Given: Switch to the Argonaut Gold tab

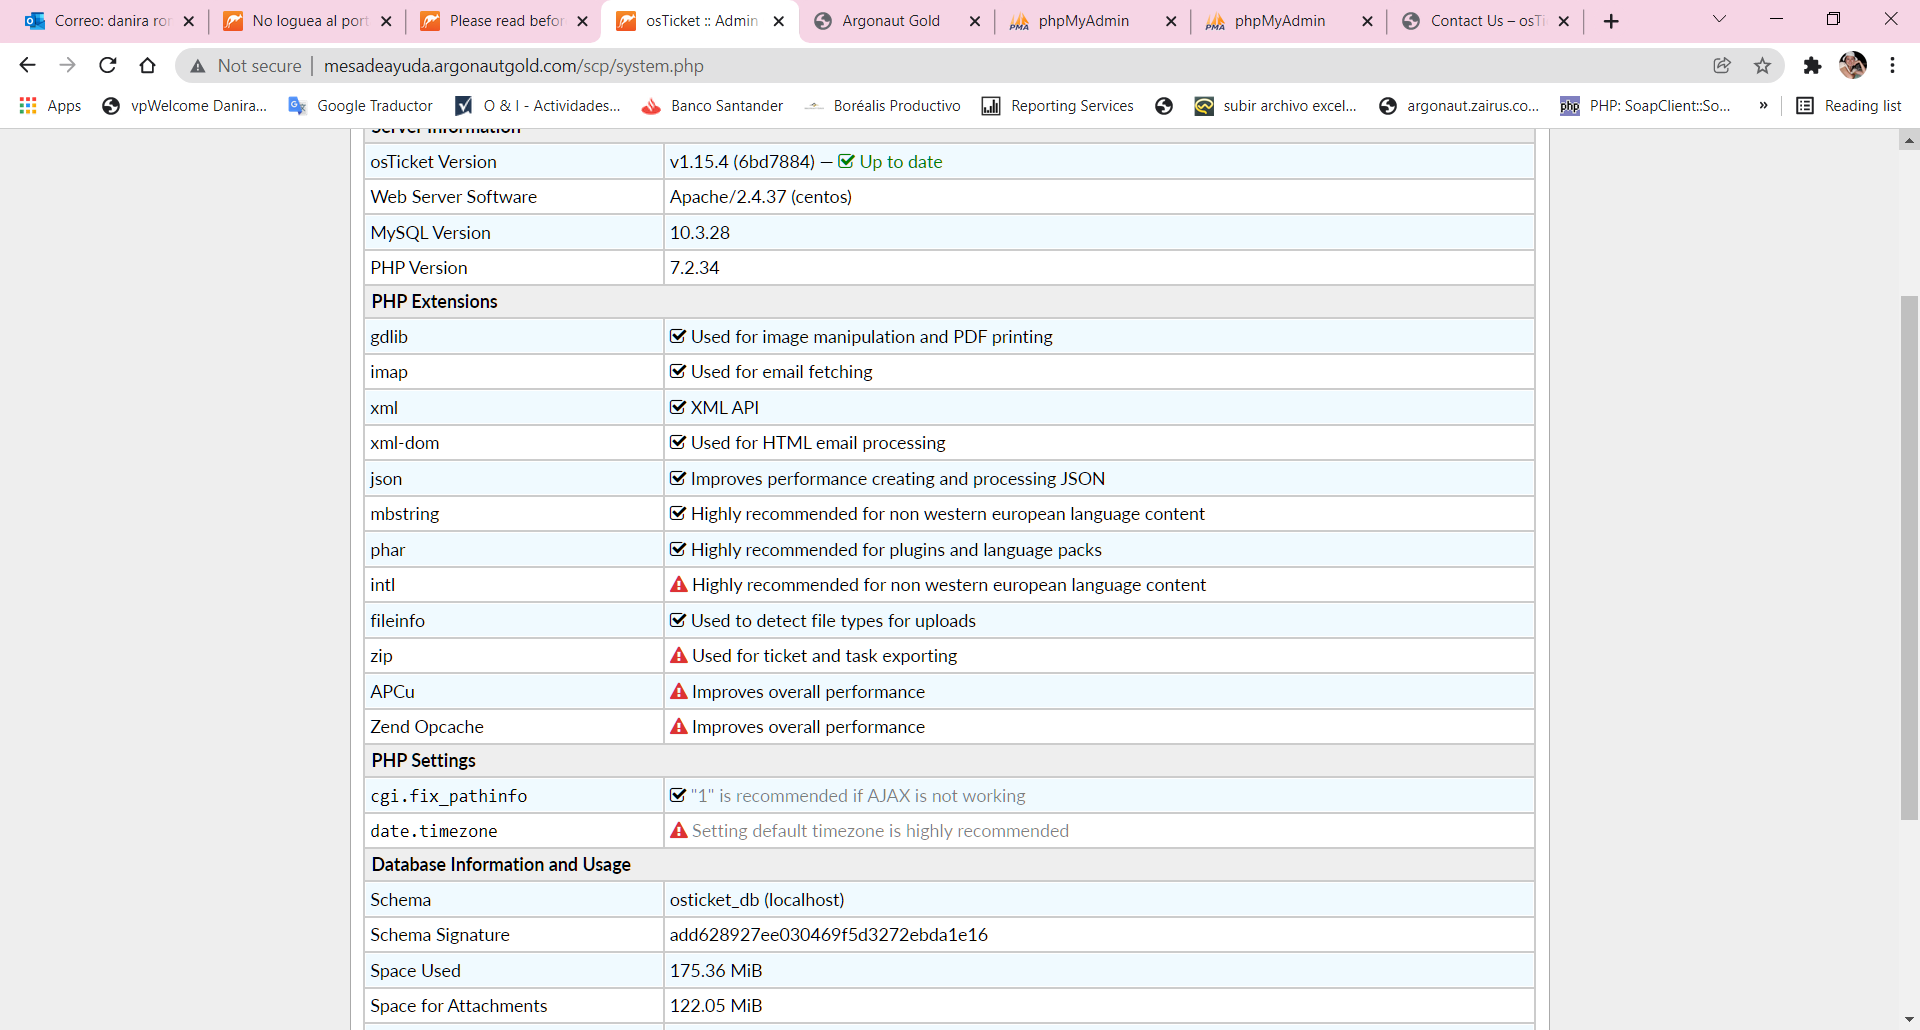Looking at the screenshot, I should (890, 21).
